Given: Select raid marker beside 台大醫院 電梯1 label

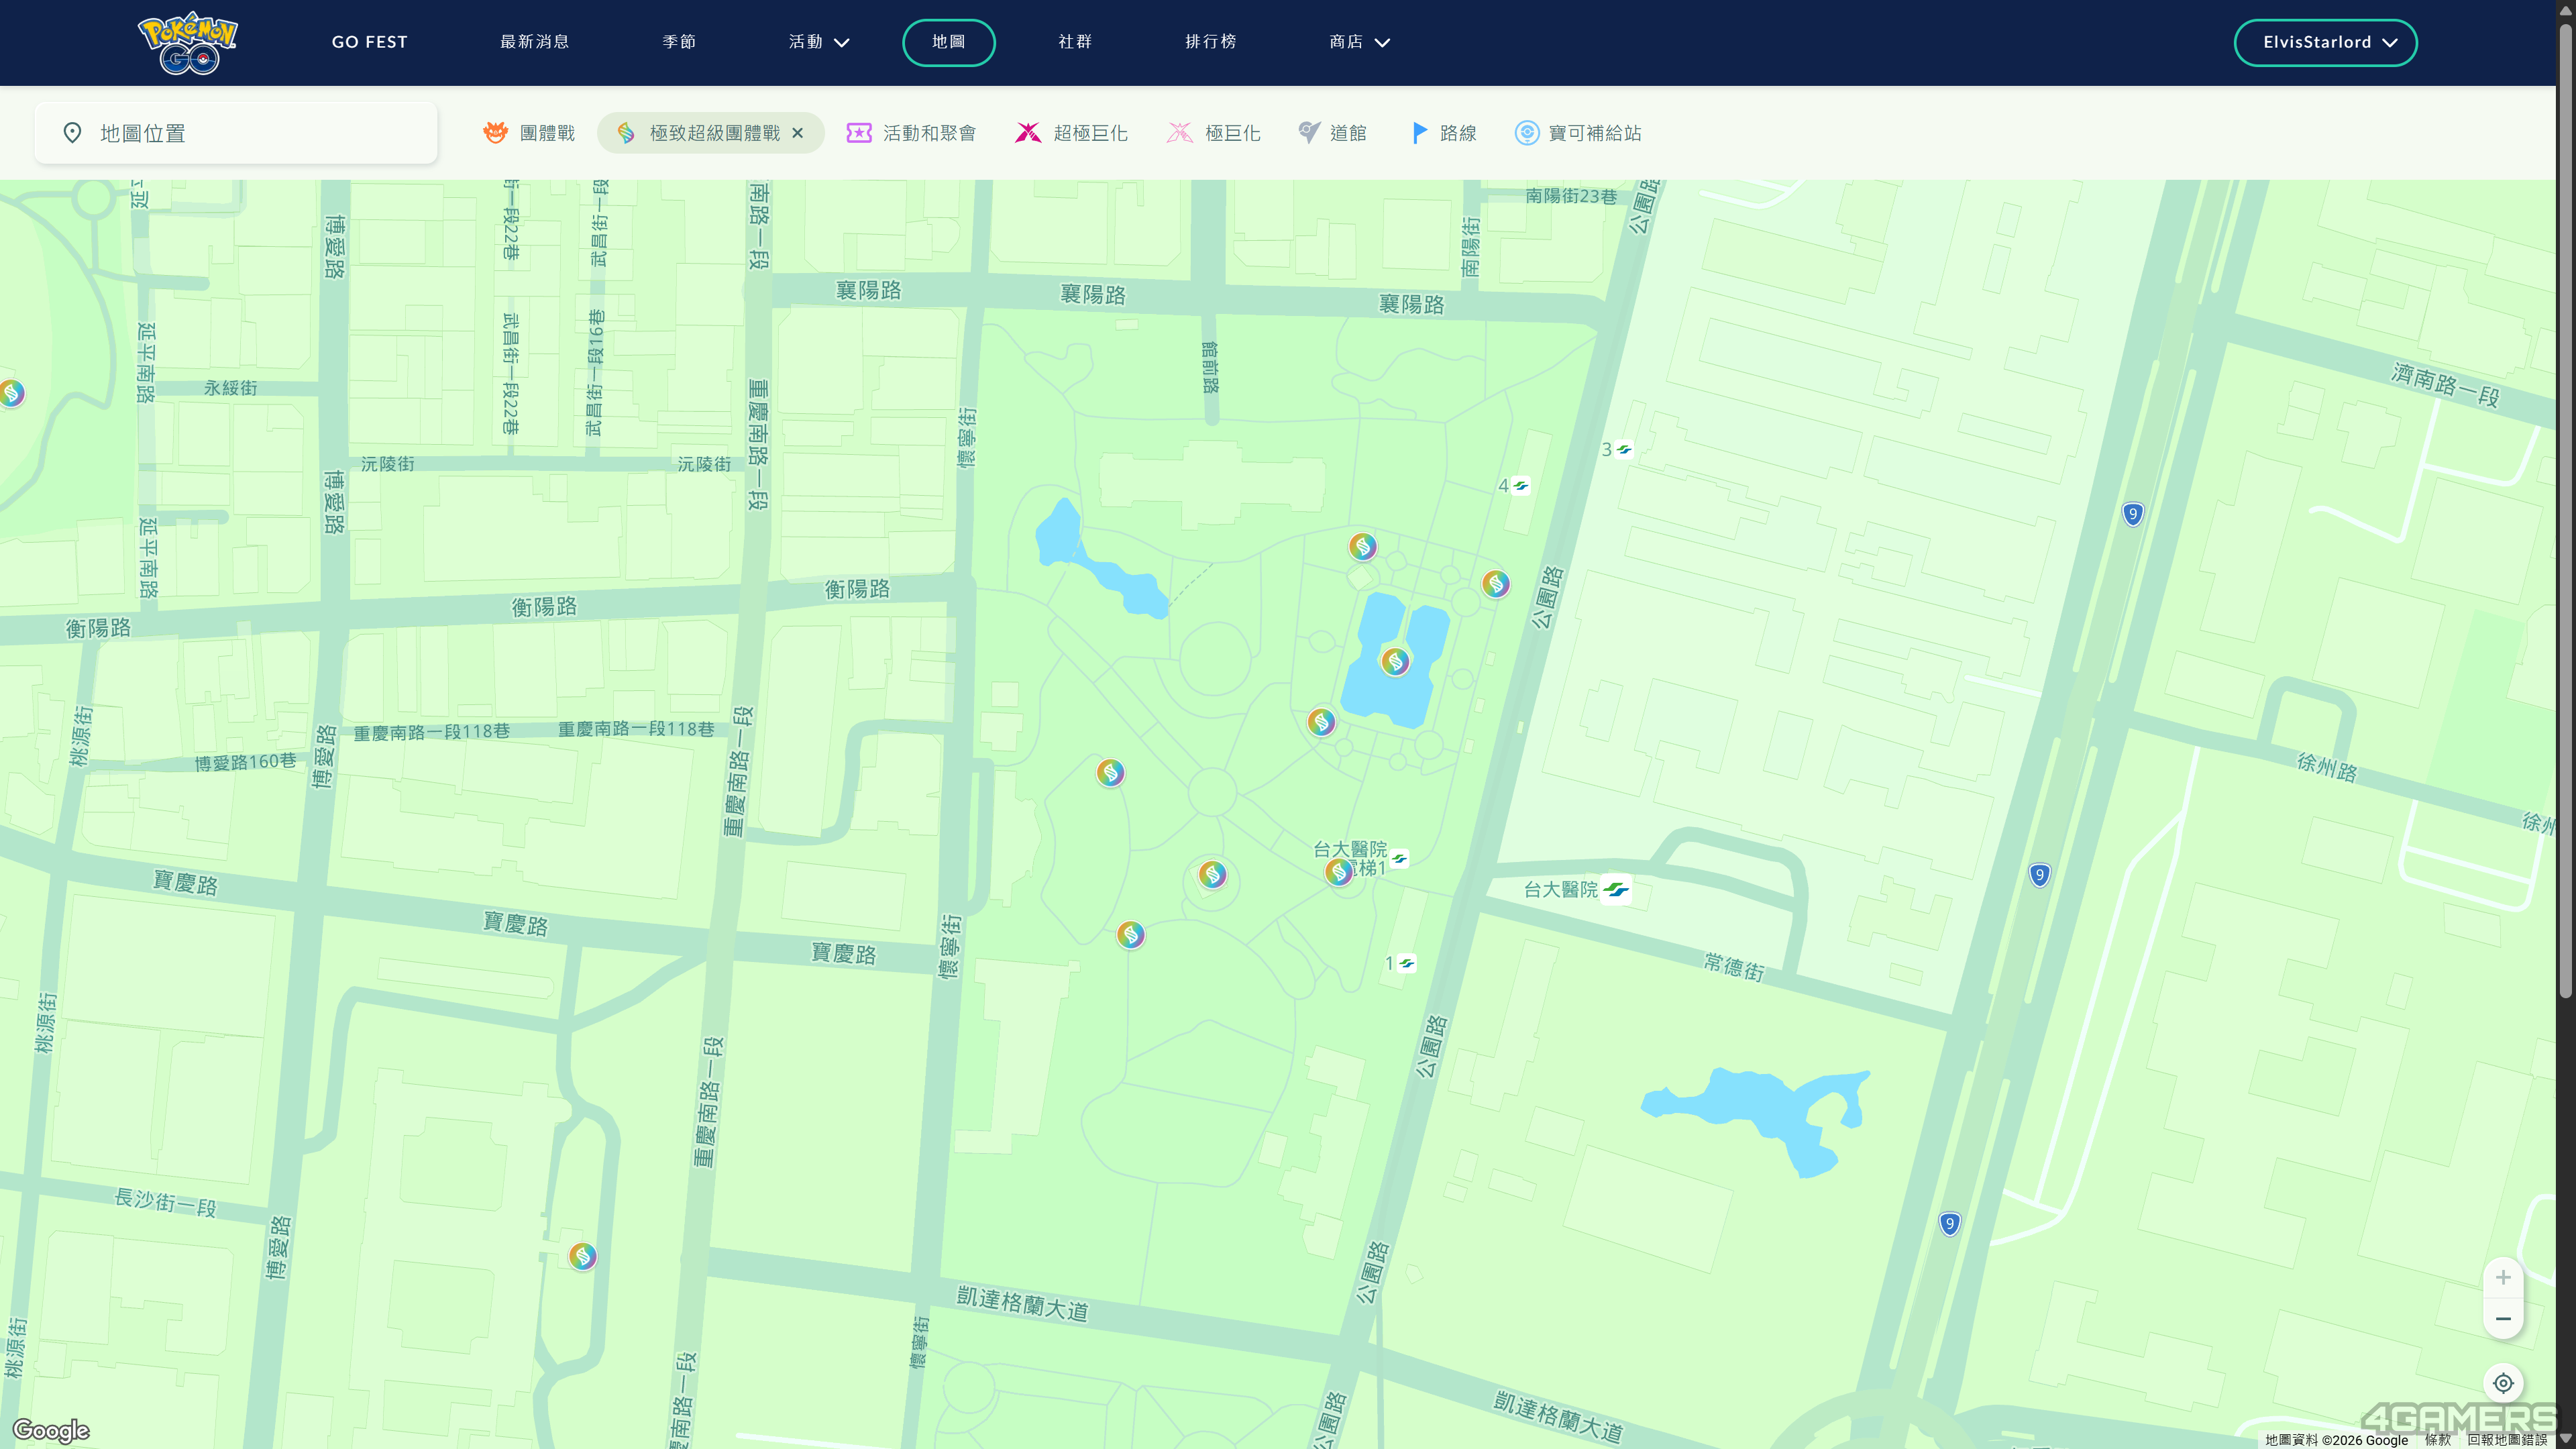Looking at the screenshot, I should pyautogui.click(x=1339, y=872).
